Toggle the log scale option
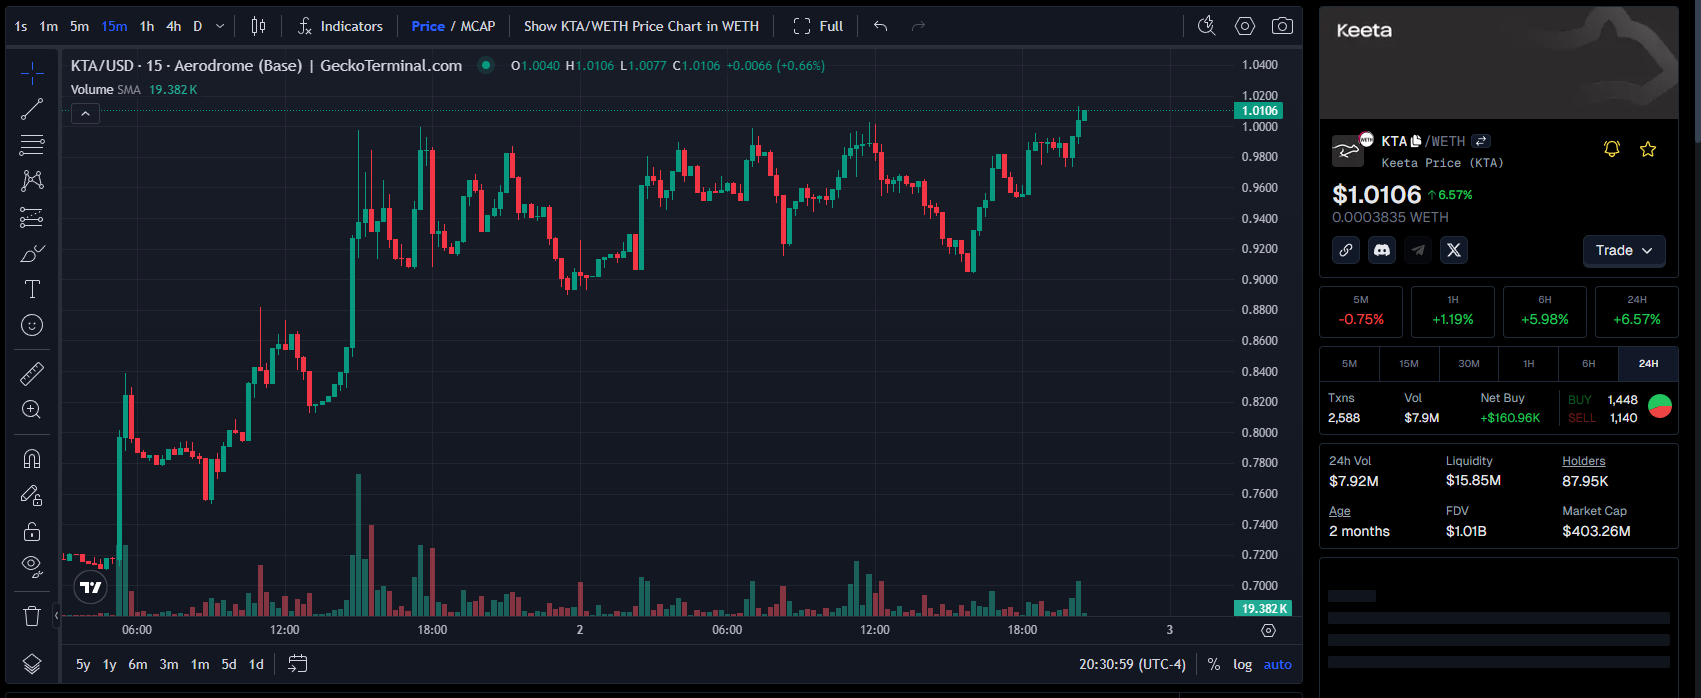1701x698 pixels. (x=1242, y=664)
